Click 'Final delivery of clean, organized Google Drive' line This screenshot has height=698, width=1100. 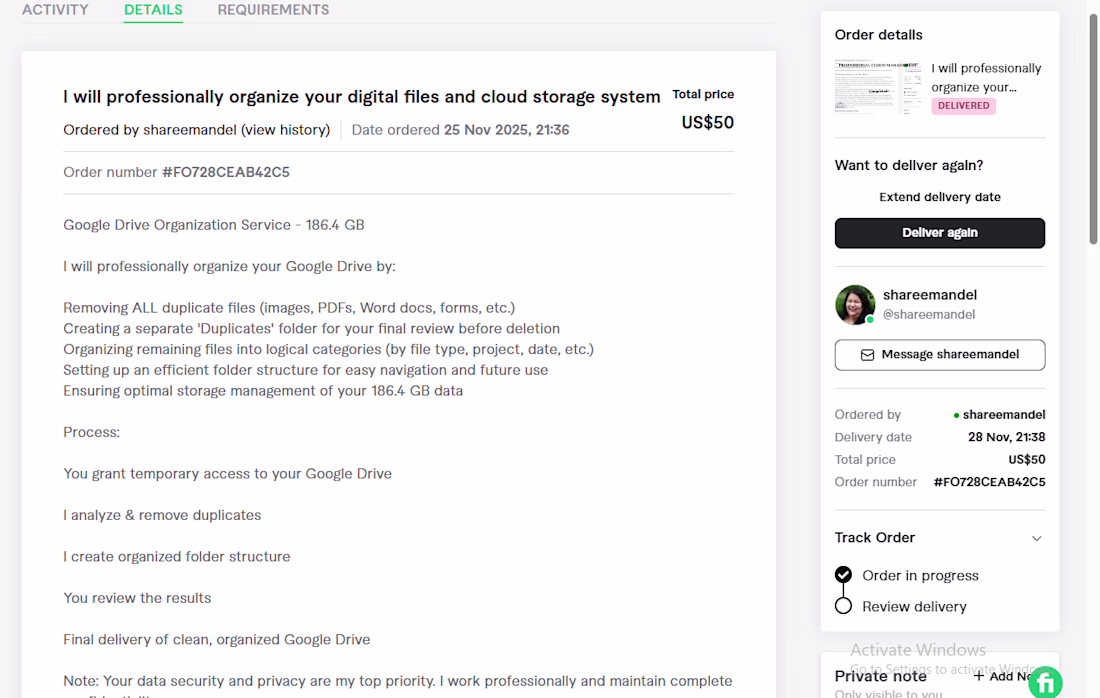coord(217,639)
